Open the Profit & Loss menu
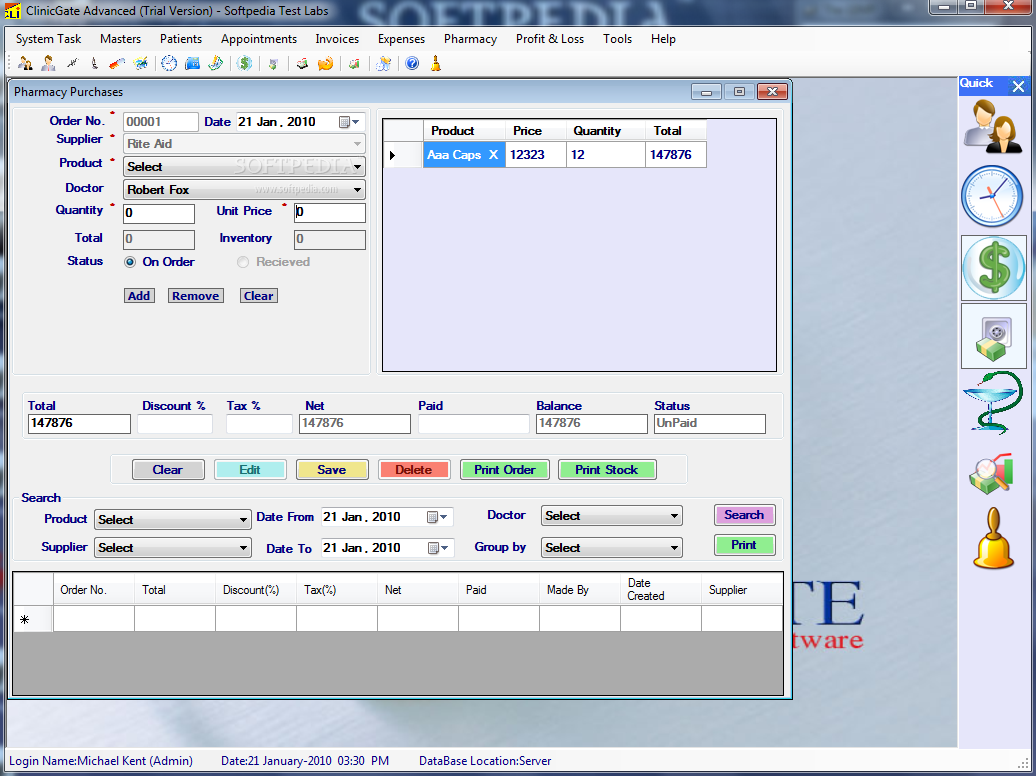The height and width of the screenshot is (776, 1036). pos(550,39)
